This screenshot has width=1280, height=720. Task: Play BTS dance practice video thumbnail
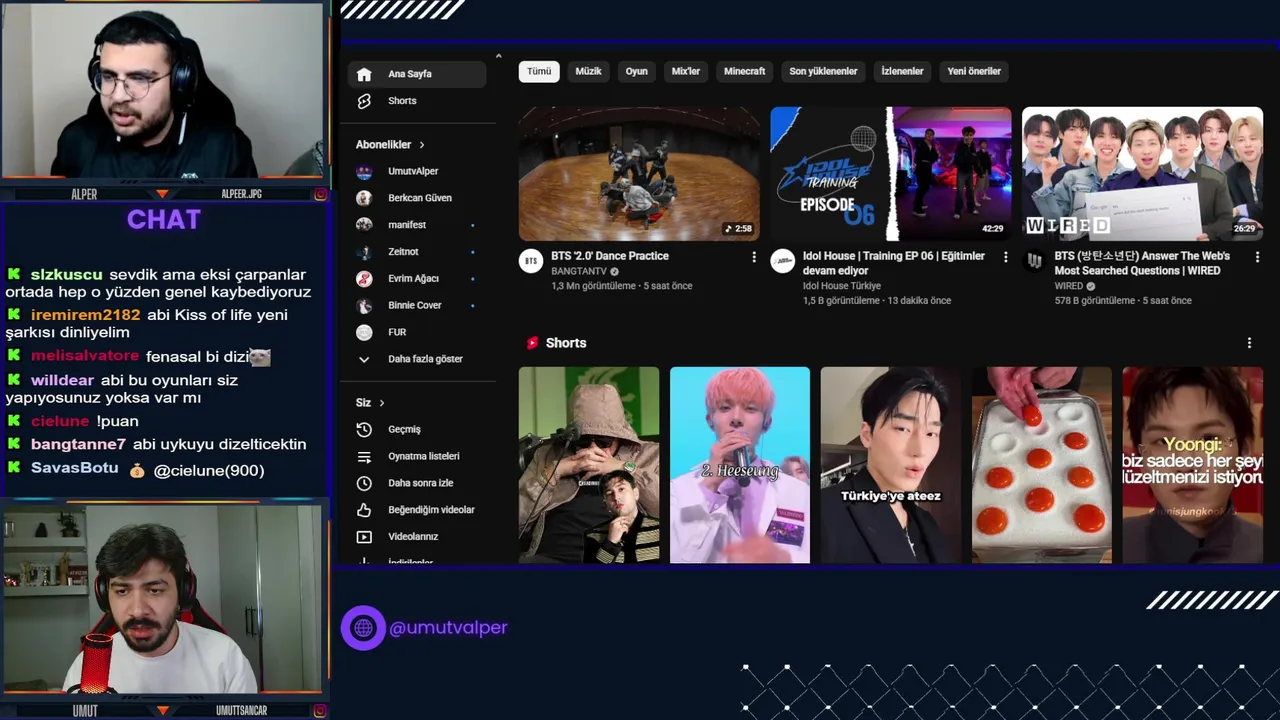(639, 174)
